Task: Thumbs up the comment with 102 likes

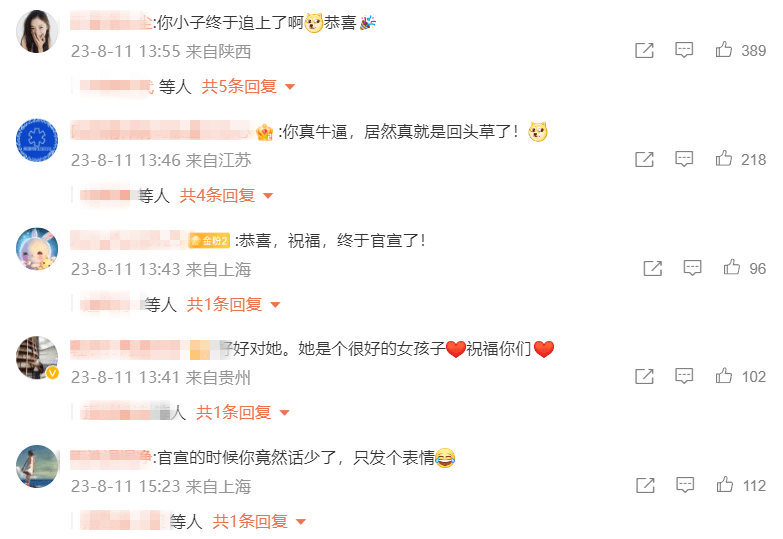Action: pyautogui.click(x=724, y=376)
